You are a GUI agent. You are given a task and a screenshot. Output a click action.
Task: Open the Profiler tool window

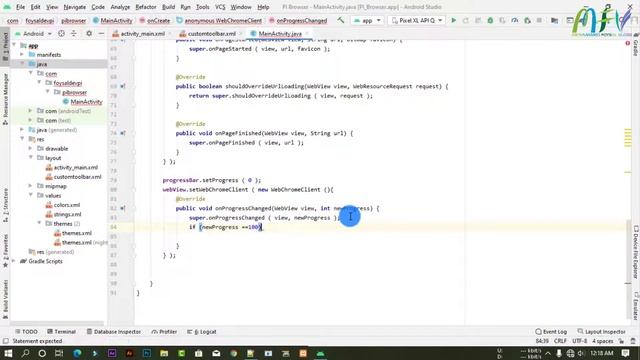pos(164,332)
